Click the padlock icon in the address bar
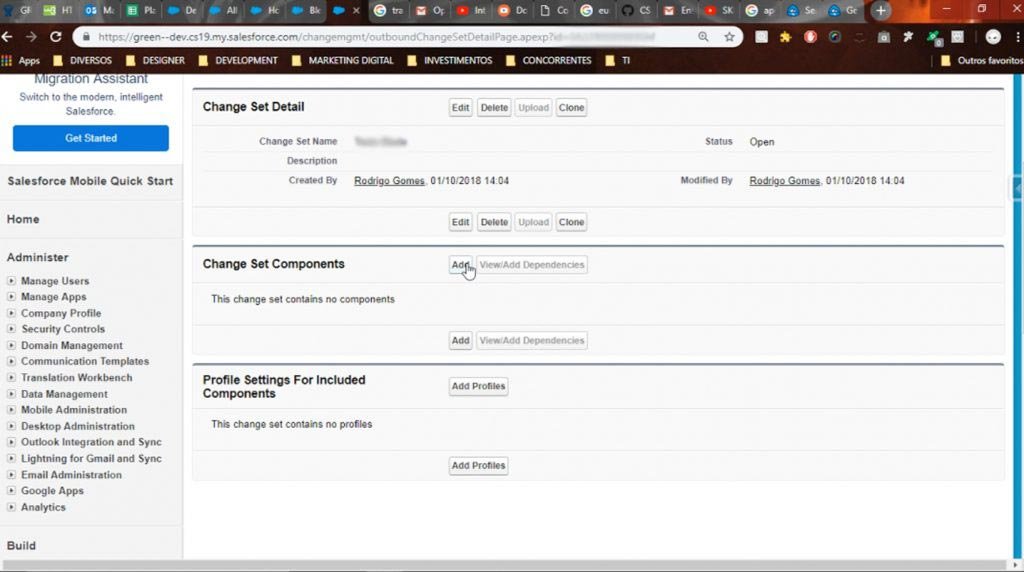The height and width of the screenshot is (572, 1024). coord(86,37)
